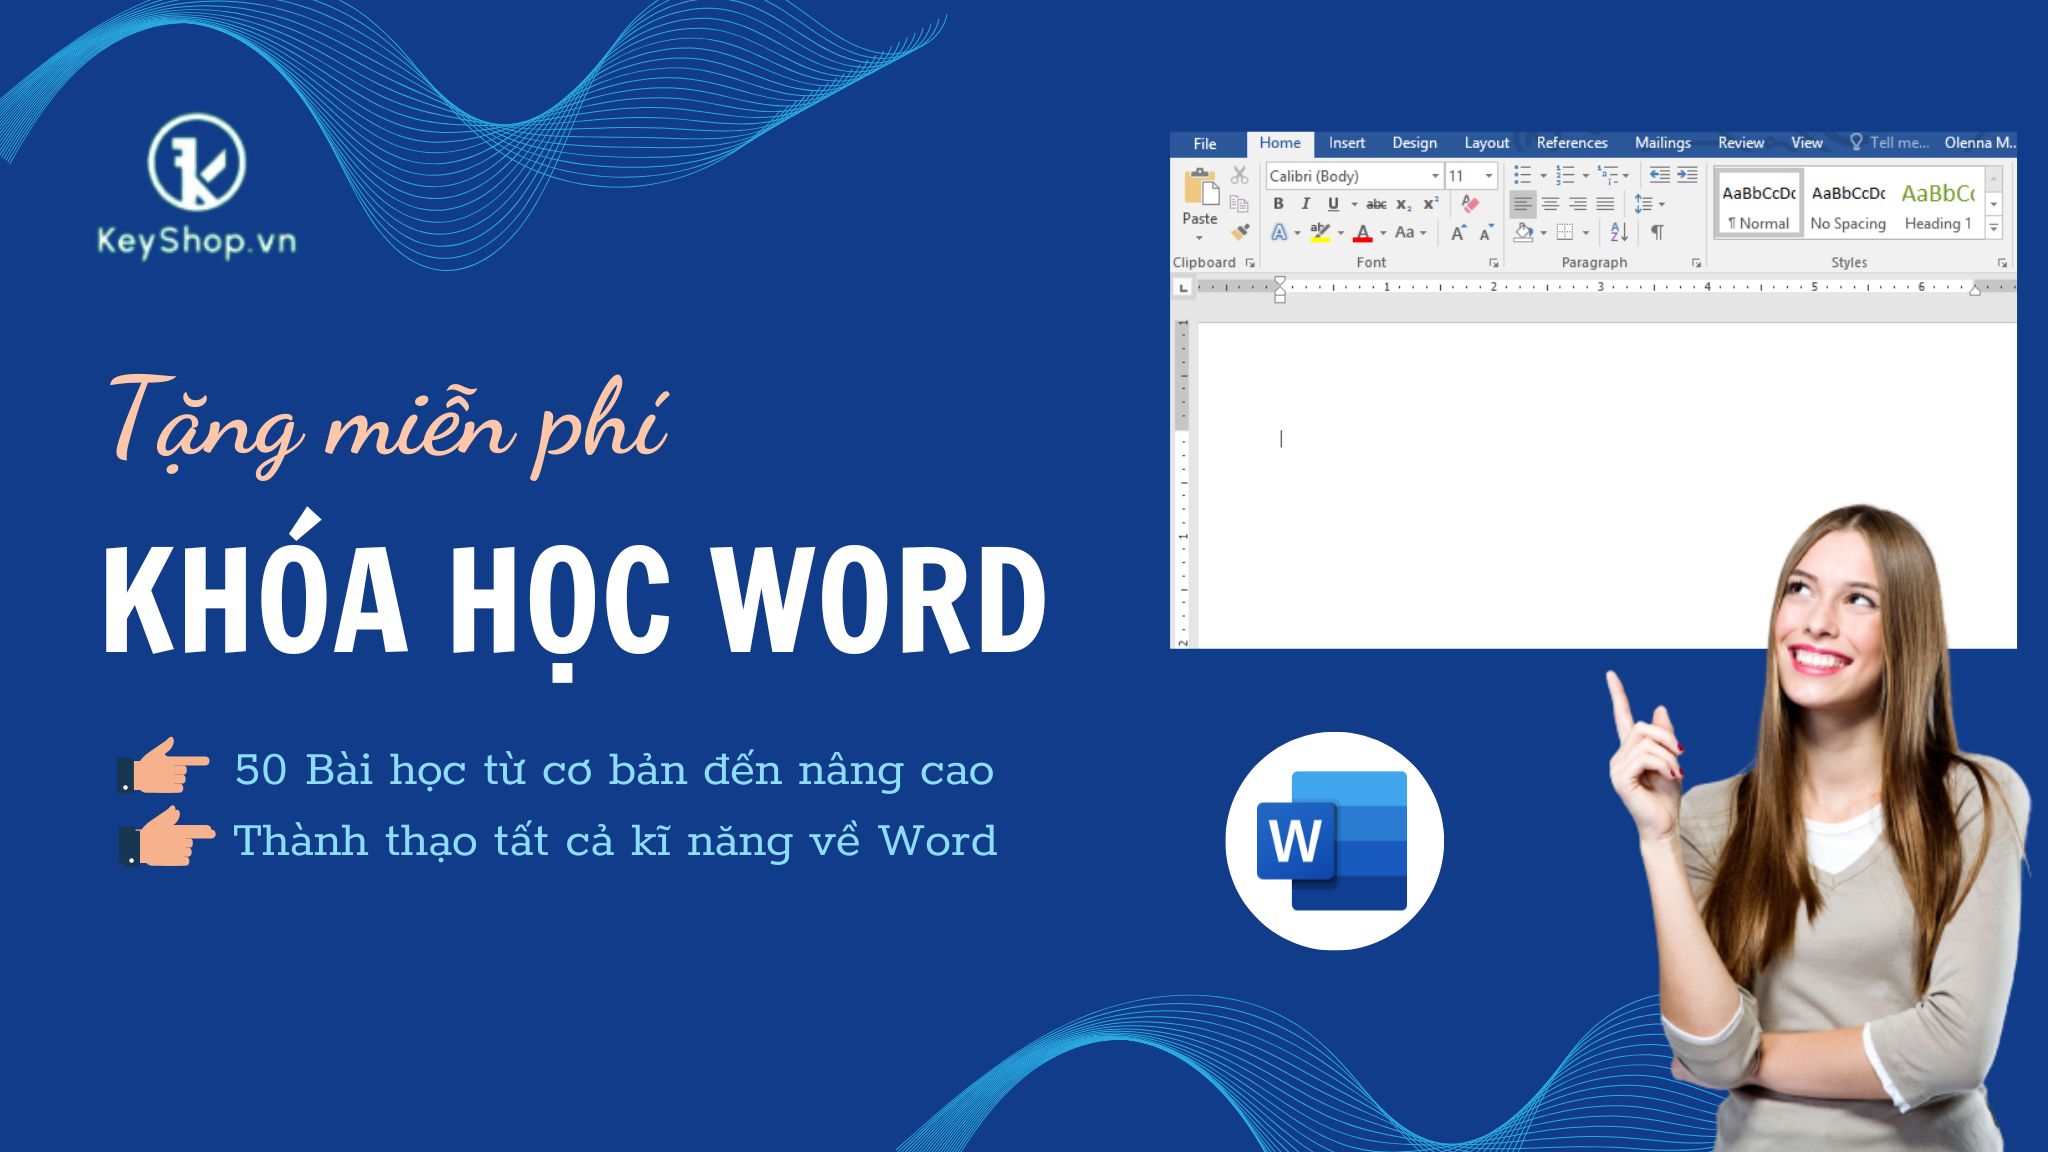Screen dimensions: 2048x1152
Task: Open the File tab
Action: (1205, 143)
